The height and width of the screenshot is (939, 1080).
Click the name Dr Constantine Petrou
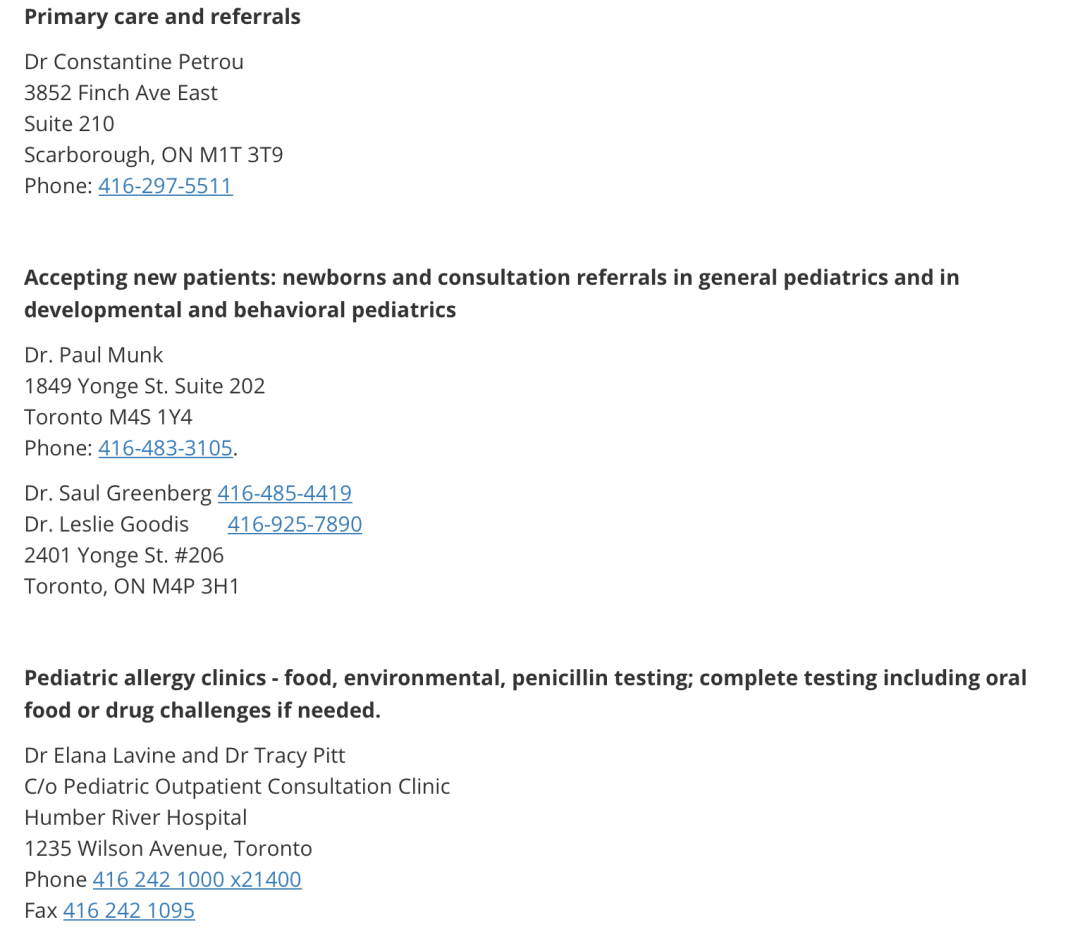(x=134, y=62)
